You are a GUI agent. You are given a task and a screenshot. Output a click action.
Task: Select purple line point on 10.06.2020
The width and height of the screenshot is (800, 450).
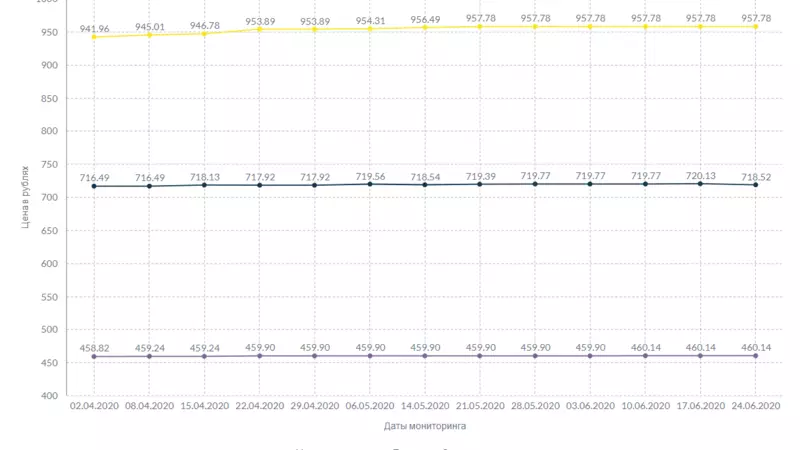[x=646, y=356]
